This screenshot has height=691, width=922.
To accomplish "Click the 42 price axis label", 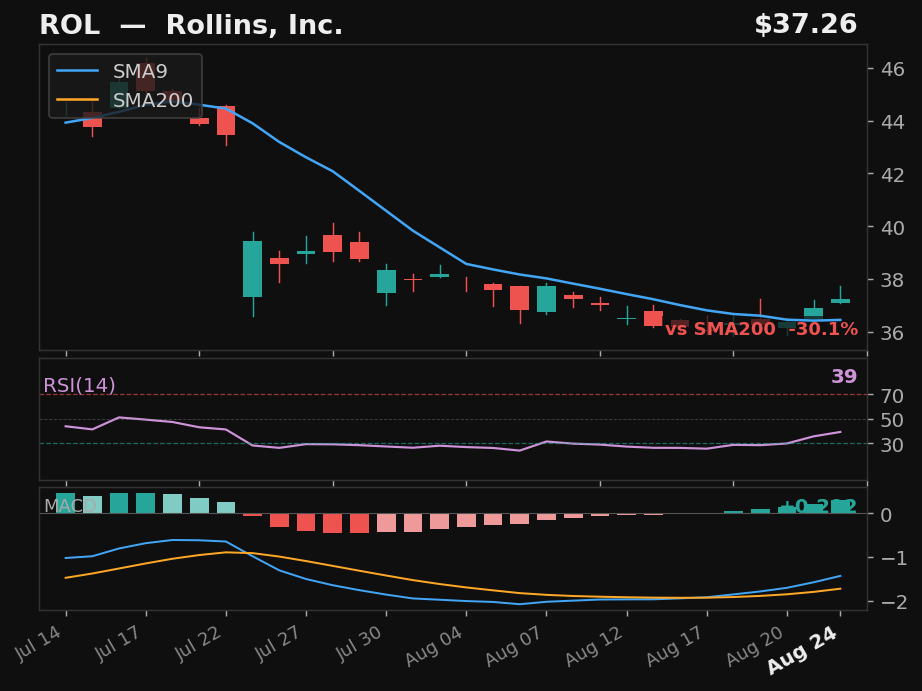I will [893, 175].
